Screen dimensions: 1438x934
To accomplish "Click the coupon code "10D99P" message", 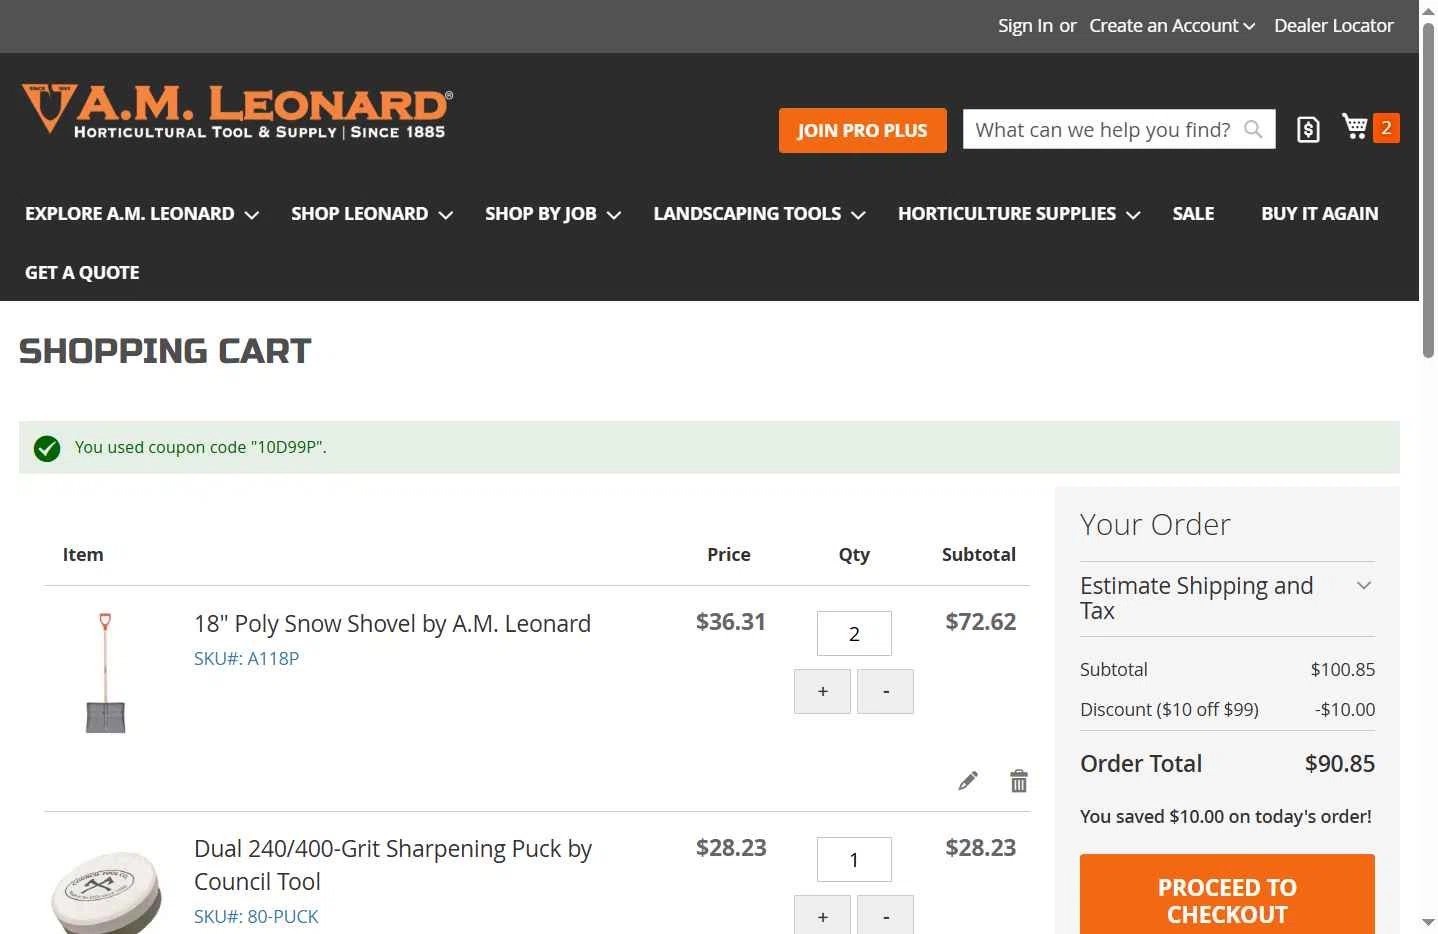I will 200,447.
